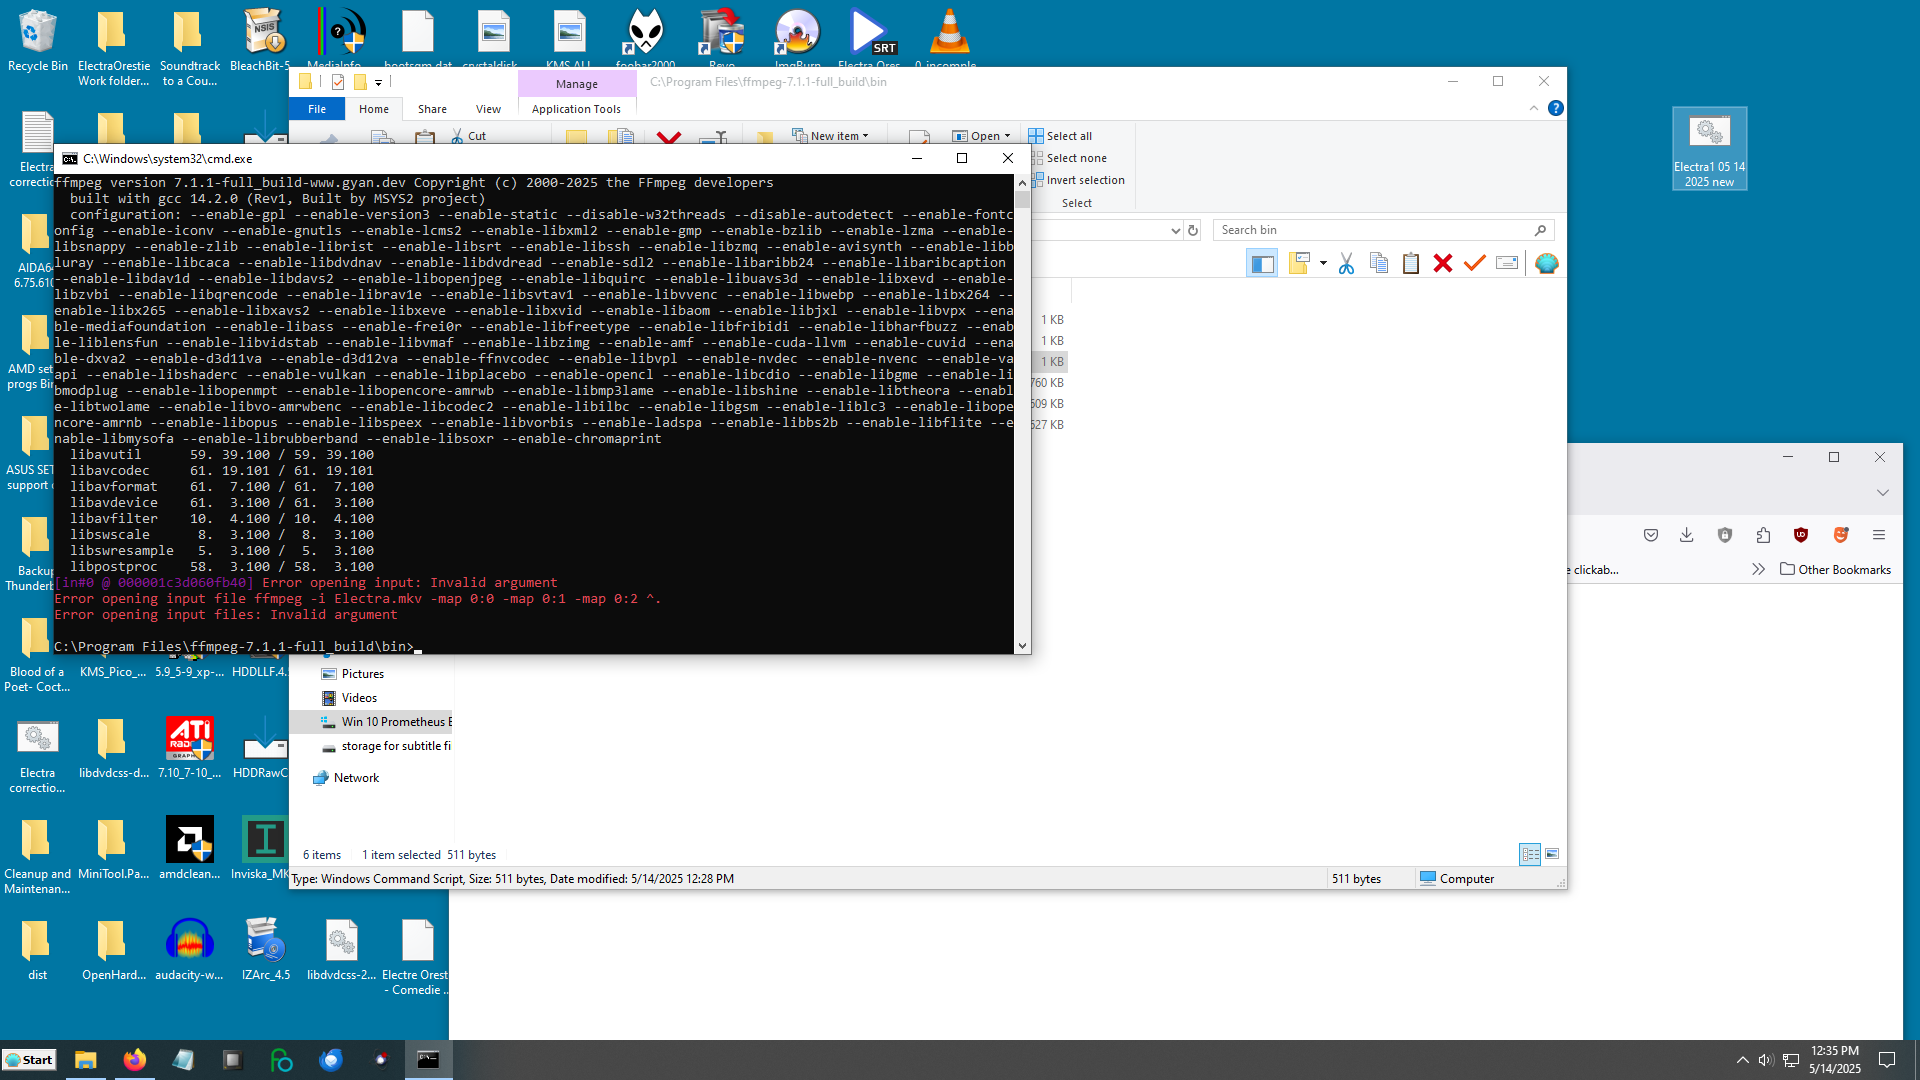Switch to the Home ribbon tab
The image size is (1920, 1080).
click(374, 109)
